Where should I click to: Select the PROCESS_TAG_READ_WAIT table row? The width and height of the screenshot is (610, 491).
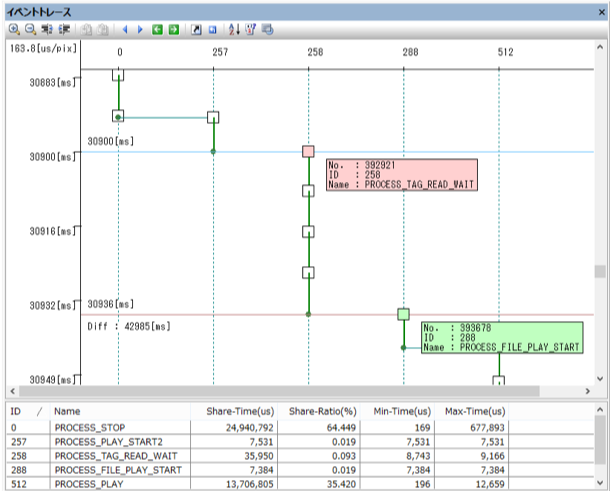point(300,456)
